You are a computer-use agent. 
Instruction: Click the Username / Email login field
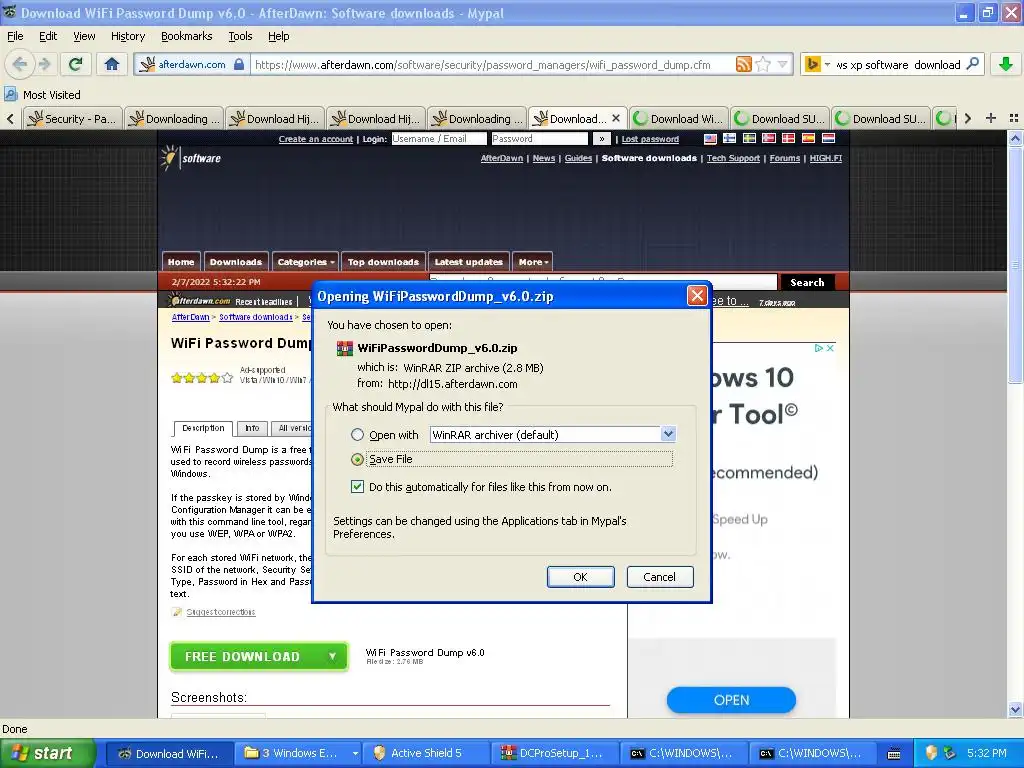[439, 138]
